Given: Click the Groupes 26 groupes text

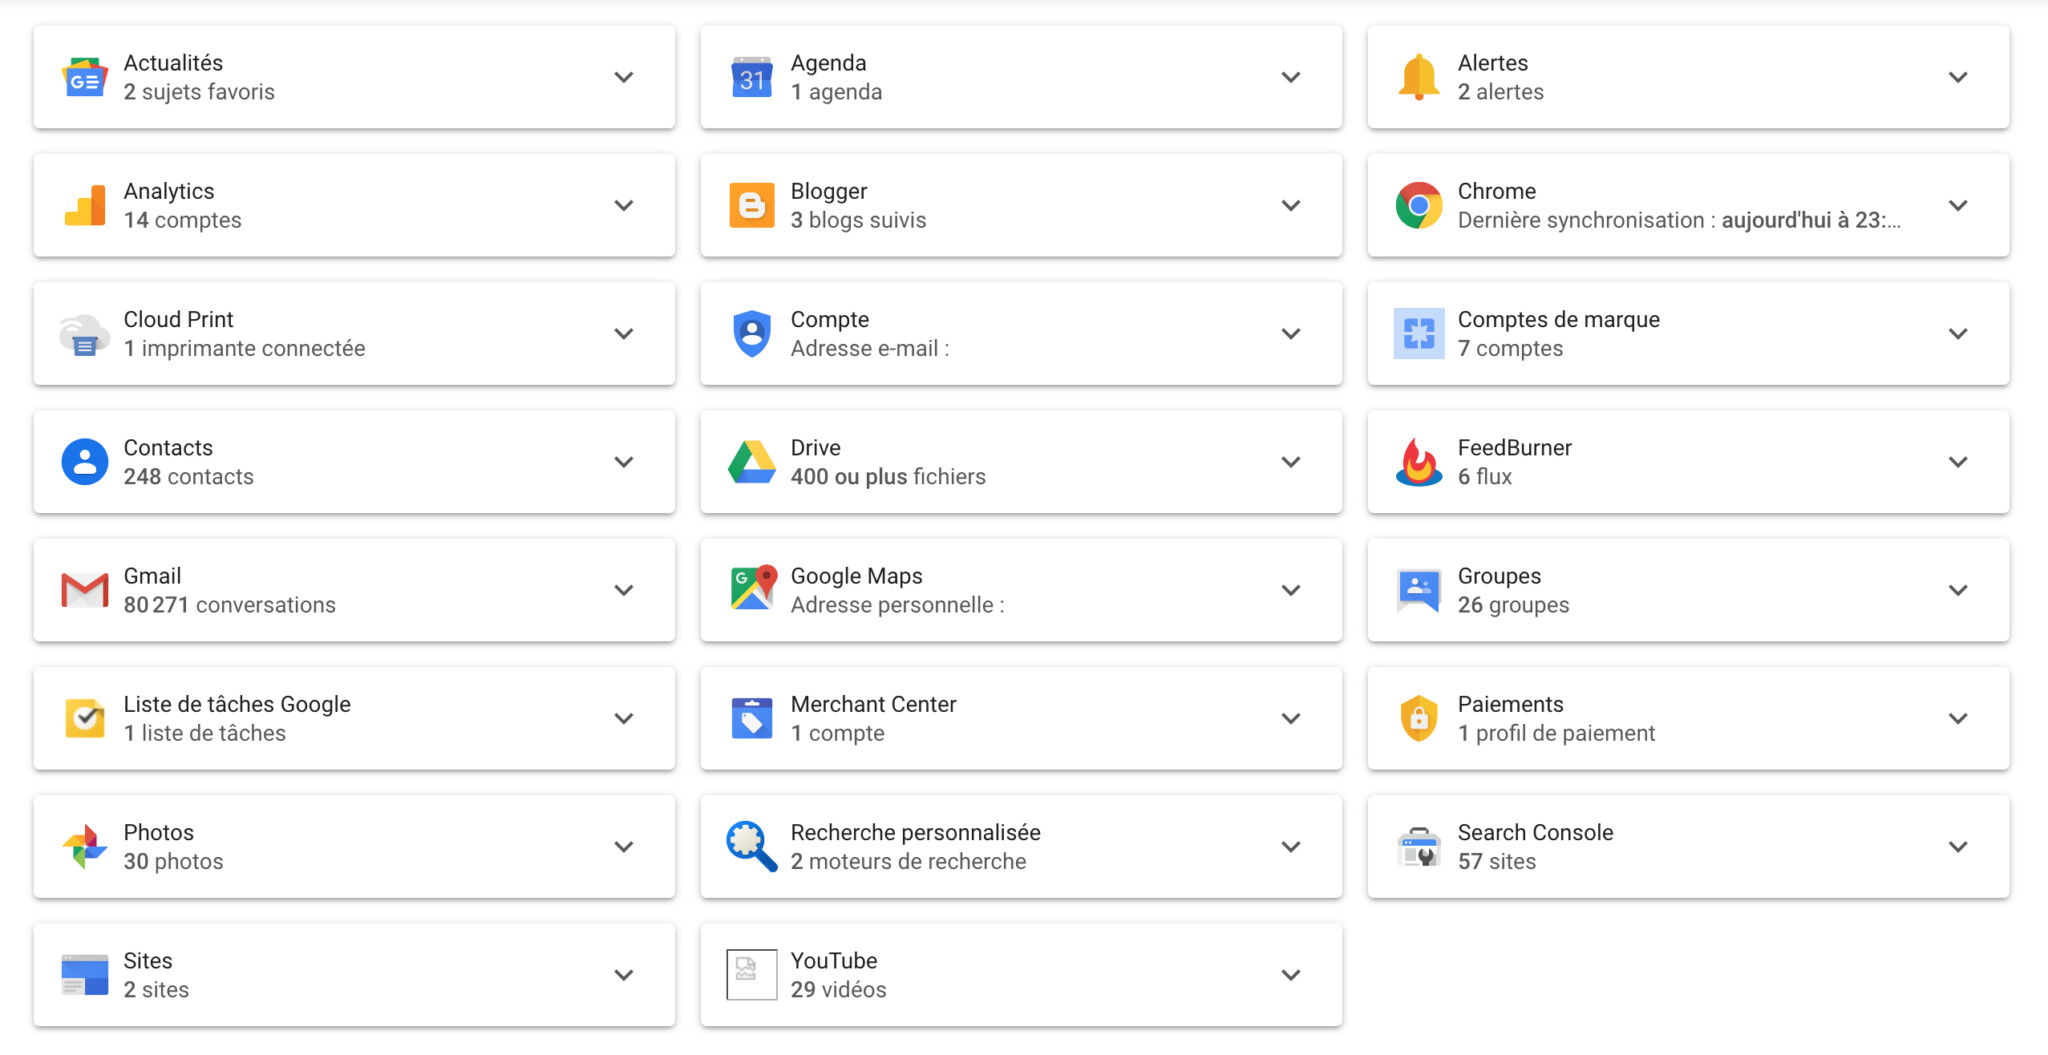Looking at the screenshot, I should 1513,605.
